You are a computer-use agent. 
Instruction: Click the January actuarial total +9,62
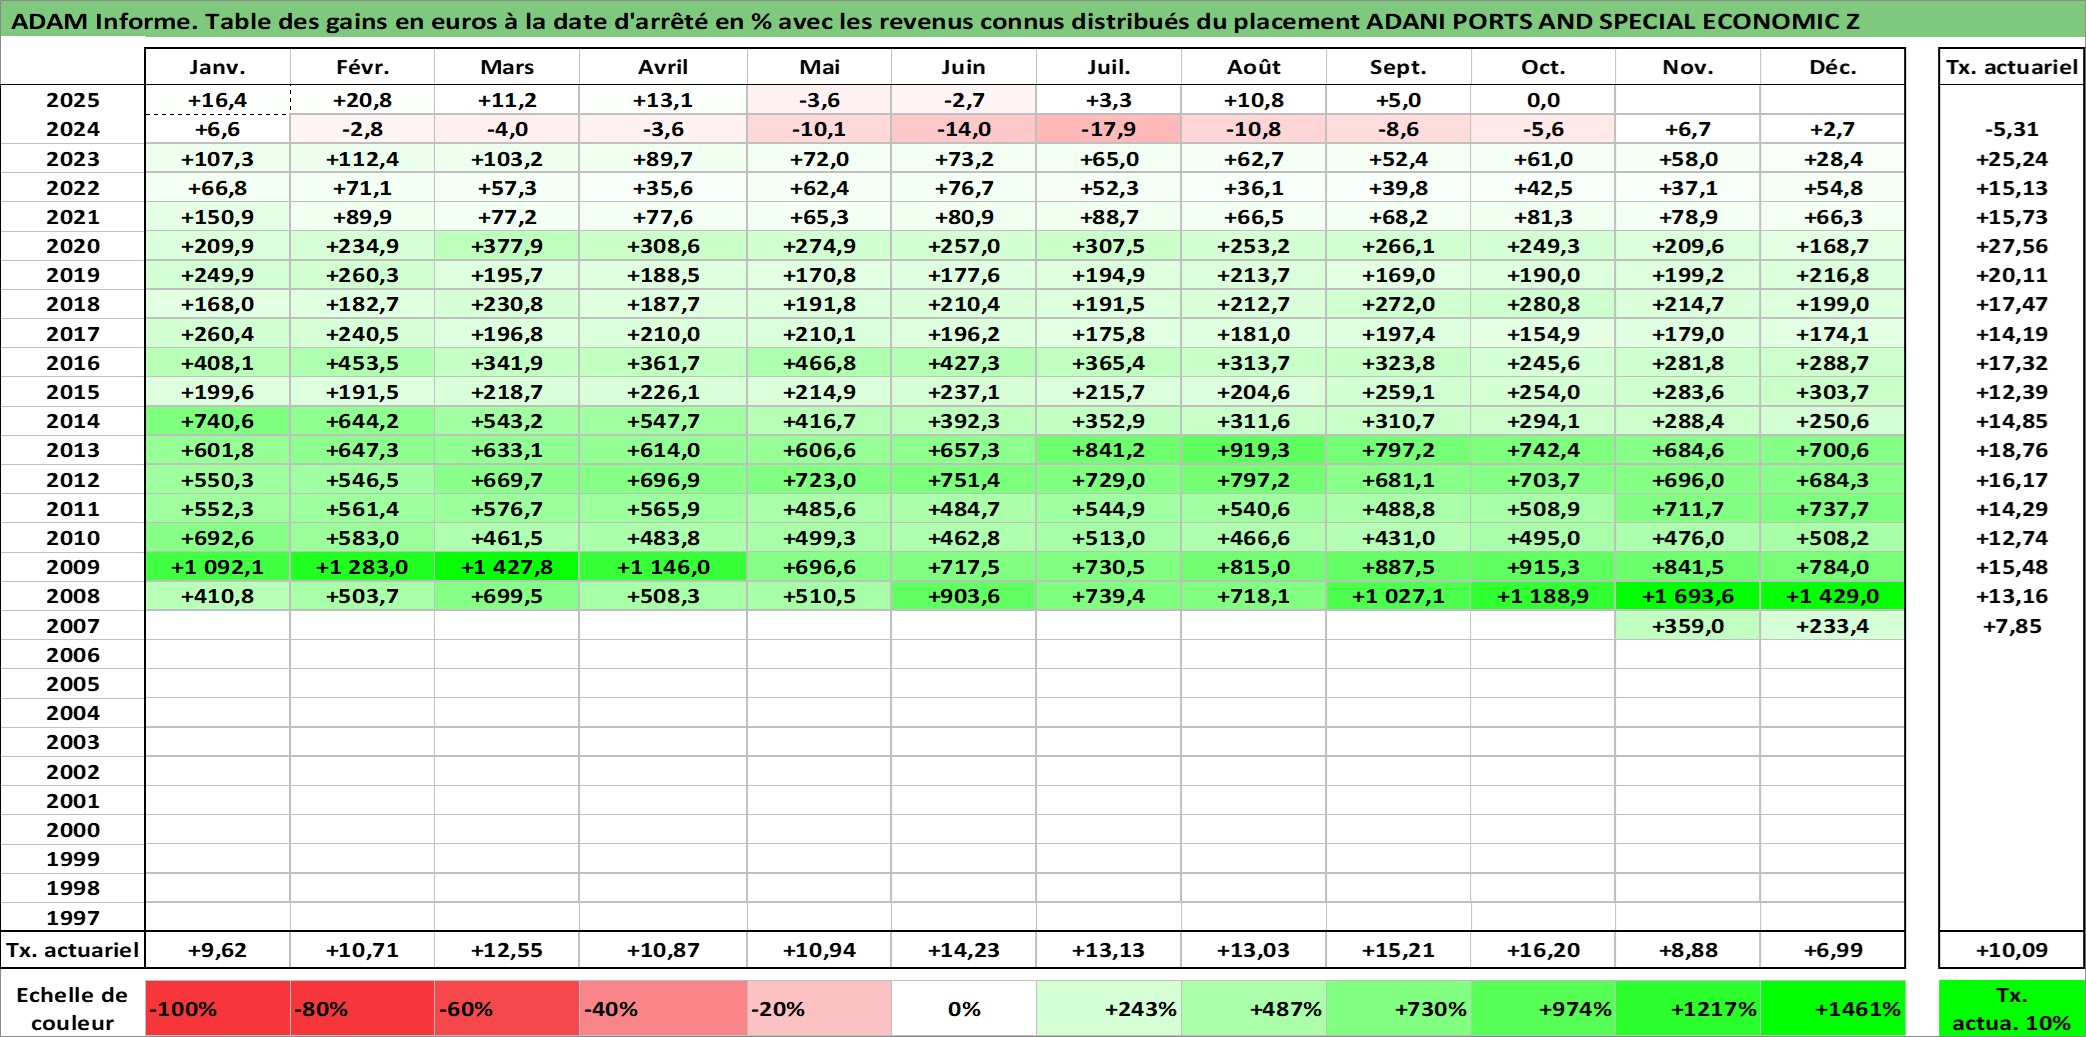[x=218, y=950]
